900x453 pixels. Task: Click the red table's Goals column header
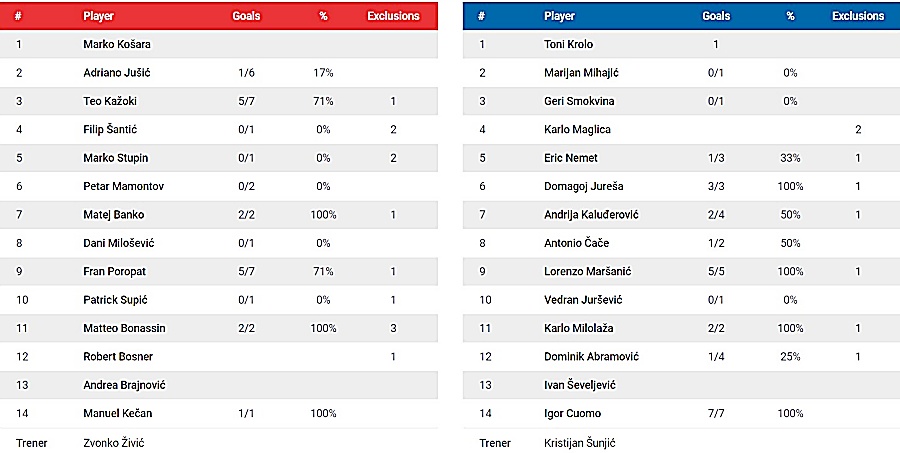click(246, 17)
